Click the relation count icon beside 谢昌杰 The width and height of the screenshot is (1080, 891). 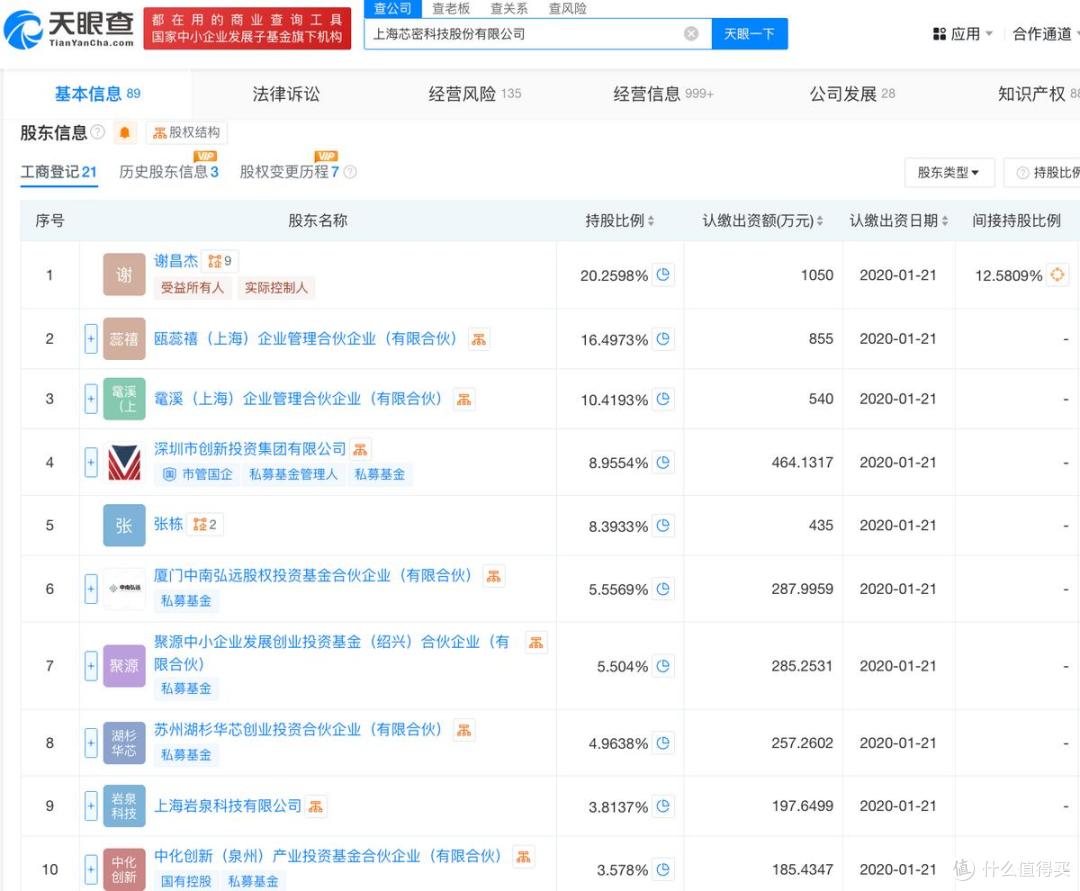(220, 261)
